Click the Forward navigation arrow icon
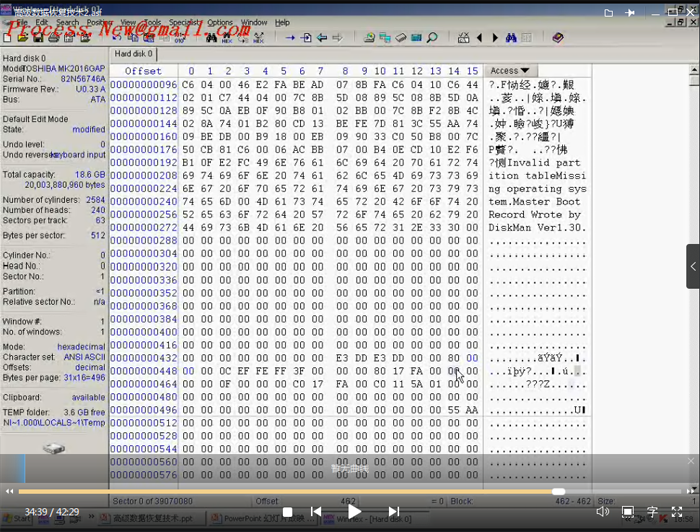The height and width of the screenshot is (532, 700). 338,38
